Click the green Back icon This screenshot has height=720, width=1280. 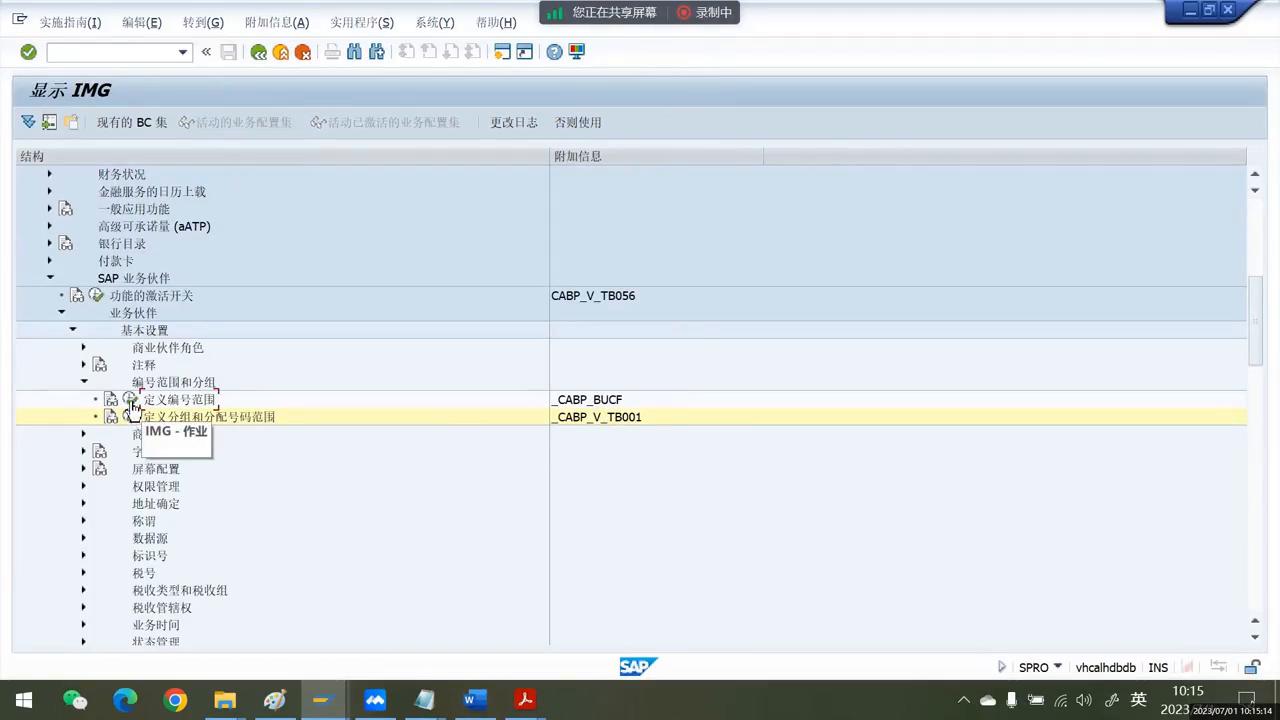pos(259,52)
